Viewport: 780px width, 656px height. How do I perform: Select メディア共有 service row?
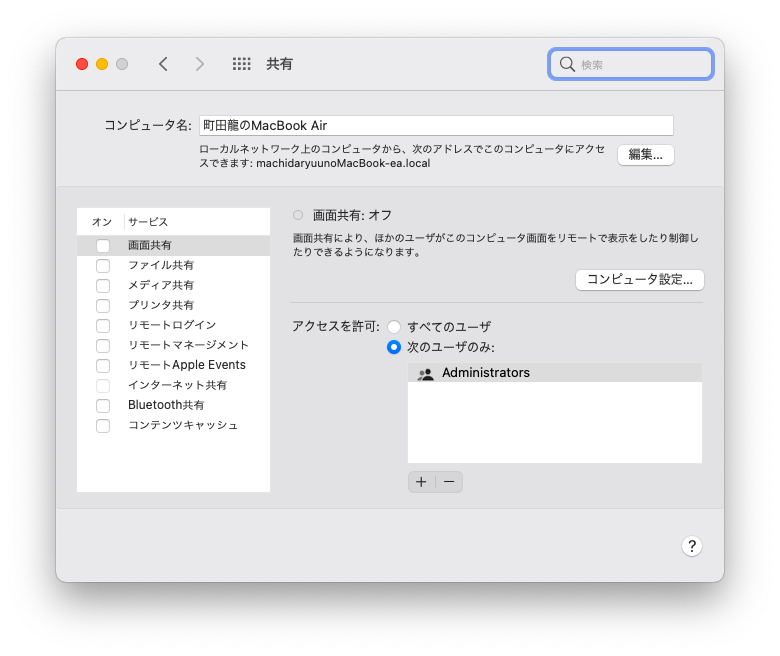tap(174, 285)
